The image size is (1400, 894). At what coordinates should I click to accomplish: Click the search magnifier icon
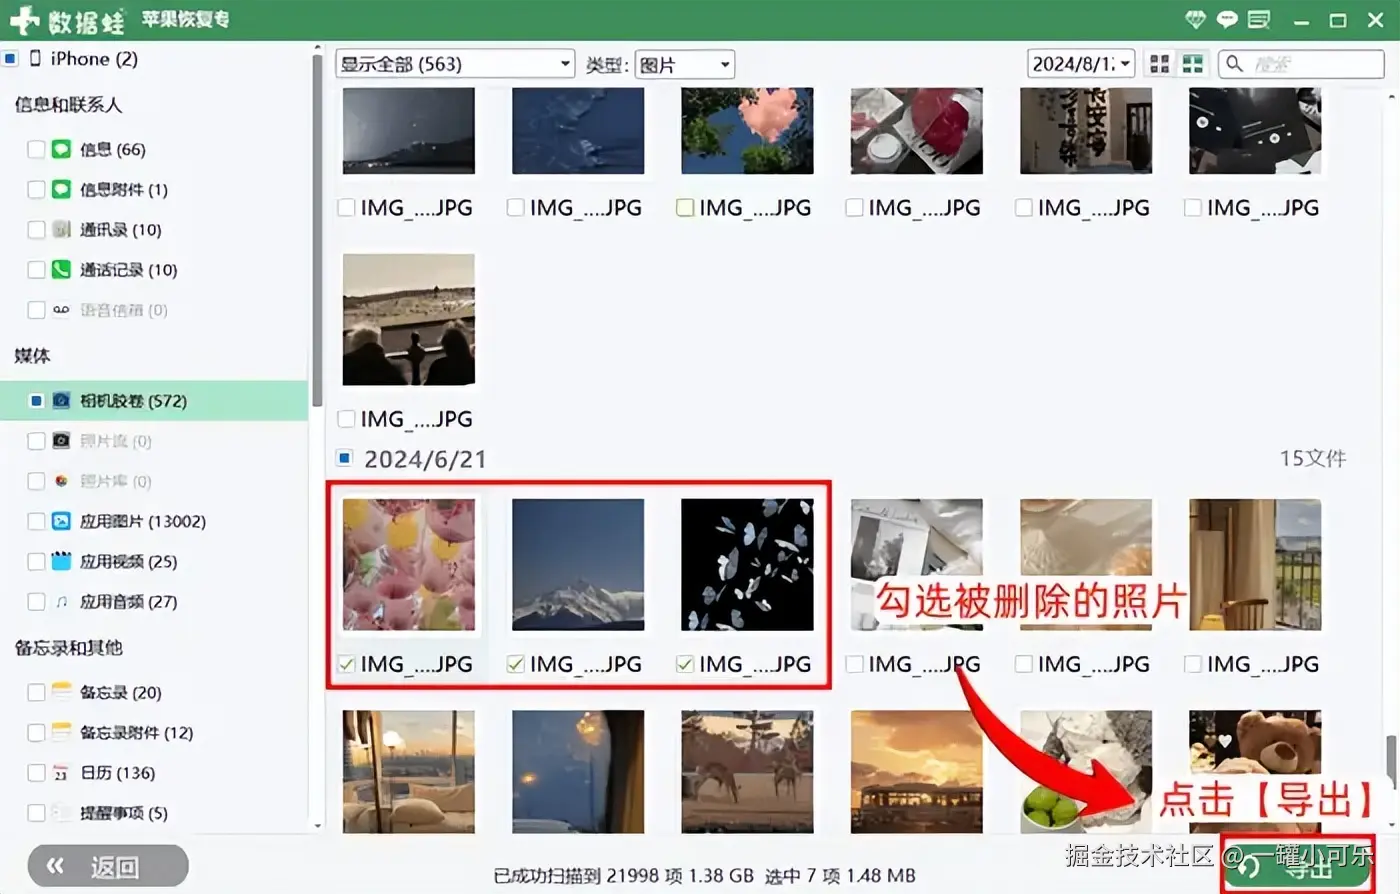(1235, 64)
